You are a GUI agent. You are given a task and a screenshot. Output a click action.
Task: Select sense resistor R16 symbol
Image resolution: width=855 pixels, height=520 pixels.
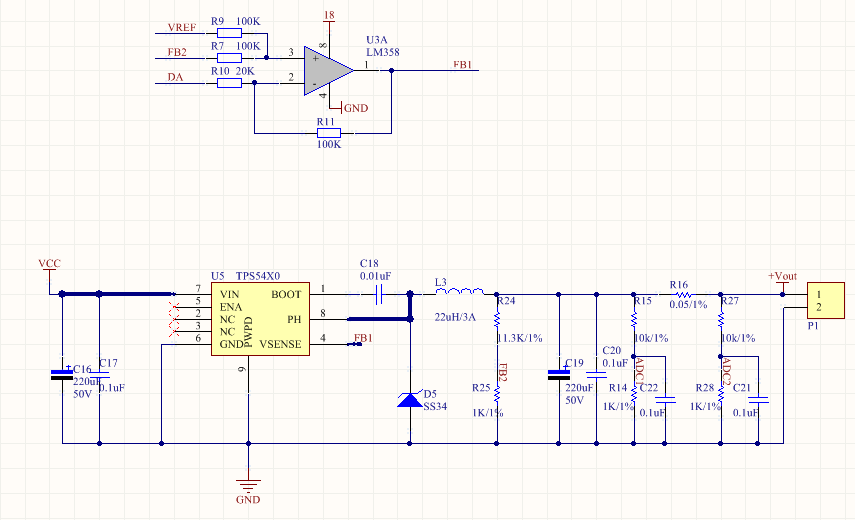pyautogui.click(x=683, y=294)
